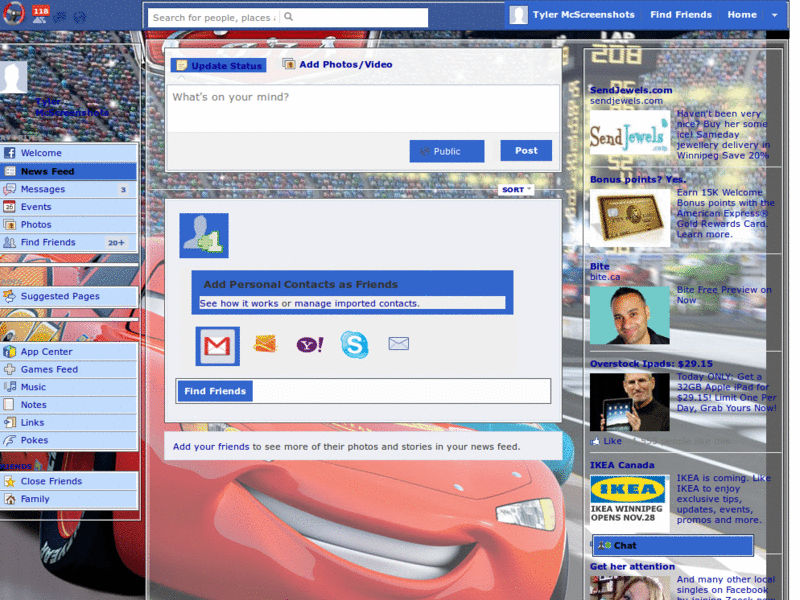
Task: Open Notes in the sidebar
Action: [69, 405]
